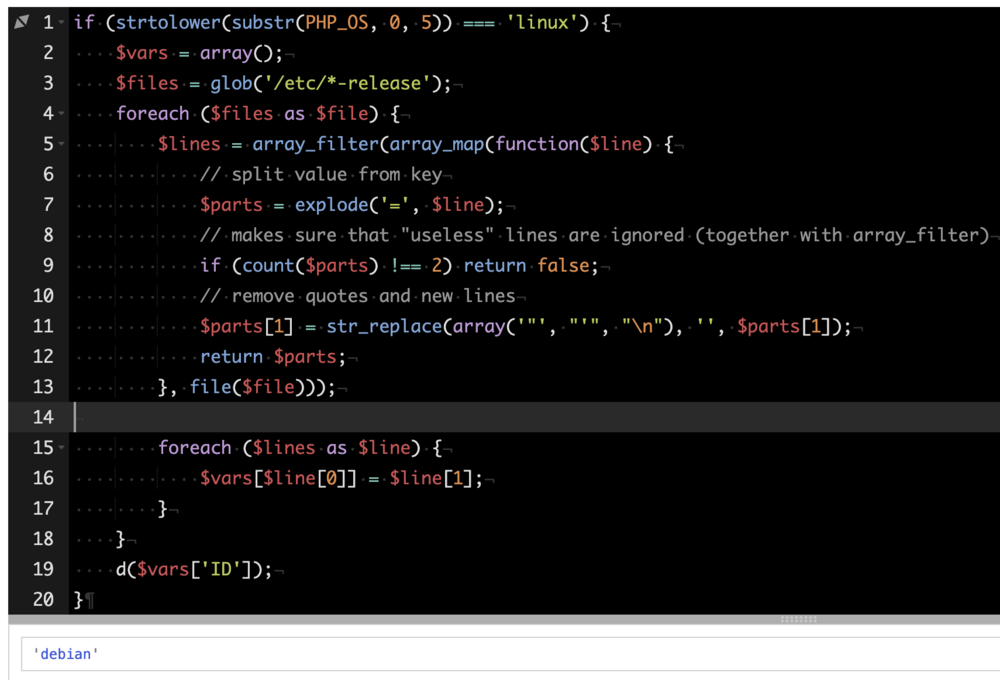Click the expand editor icon beside line 1
This screenshot has height=680, width=1000.
(22, 22)
